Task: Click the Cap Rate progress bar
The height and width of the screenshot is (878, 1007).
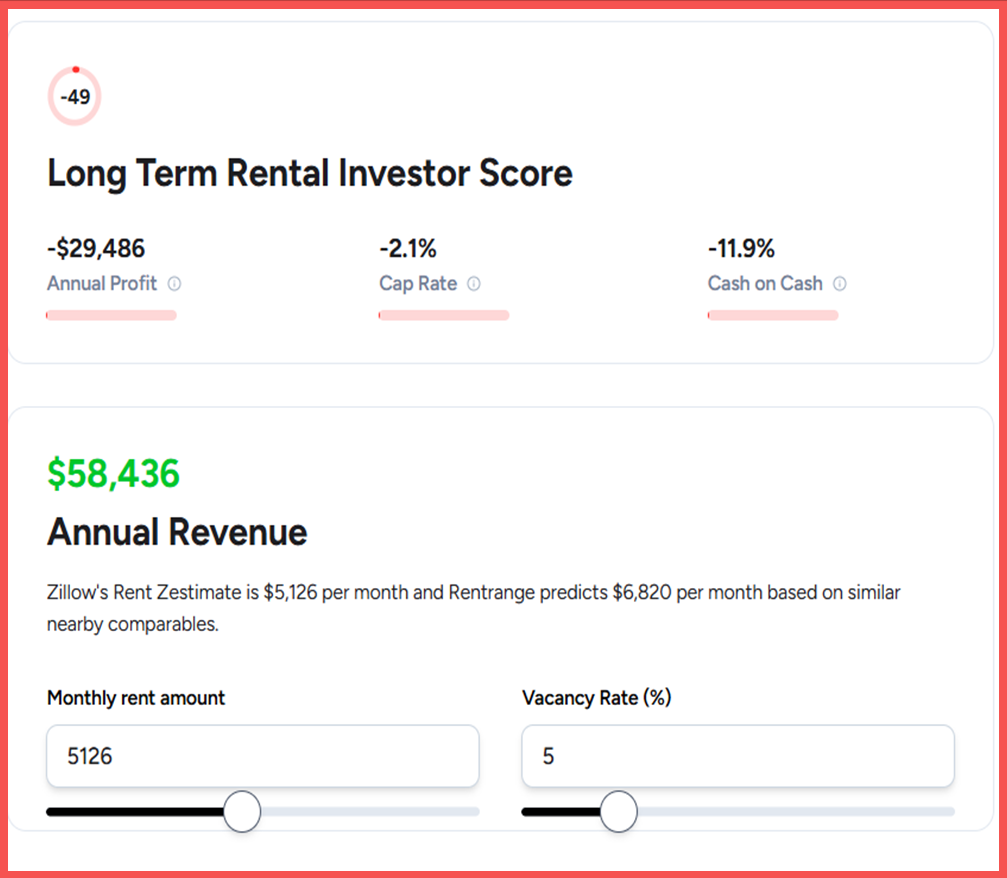Action: [444, 315]
